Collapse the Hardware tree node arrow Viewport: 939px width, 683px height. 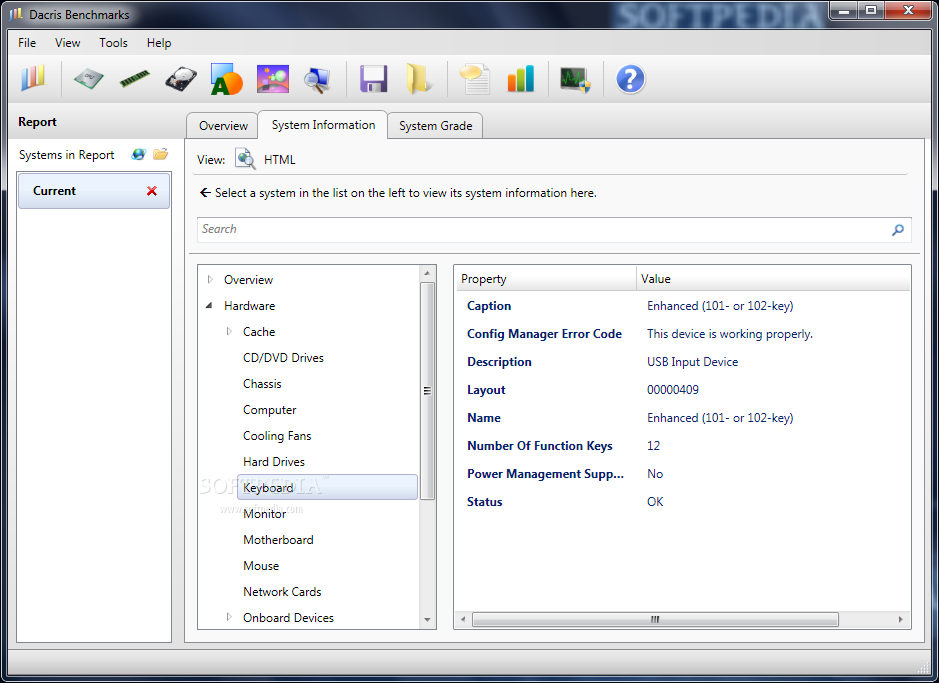tap(209, 305)
